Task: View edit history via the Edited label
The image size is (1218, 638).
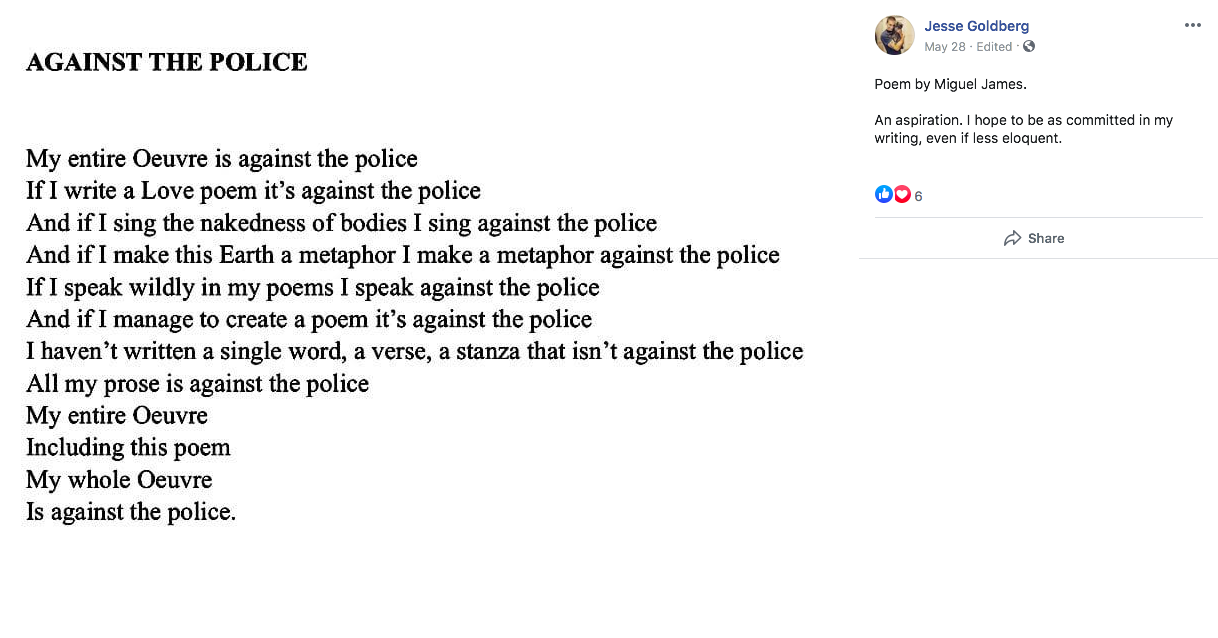Action: pos(994,47)
